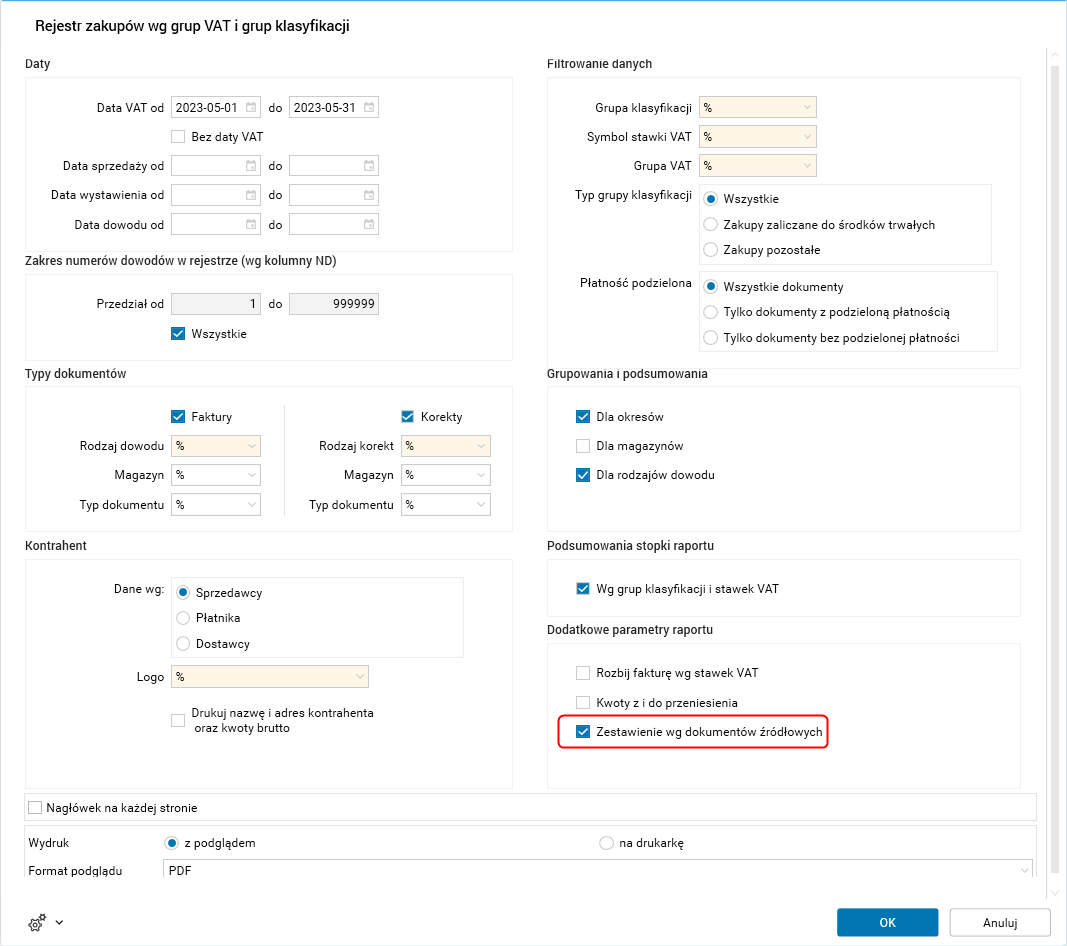Click the gear settings icon at bottom left
This screenshot has width=1067, height=946.
[38, 922]
